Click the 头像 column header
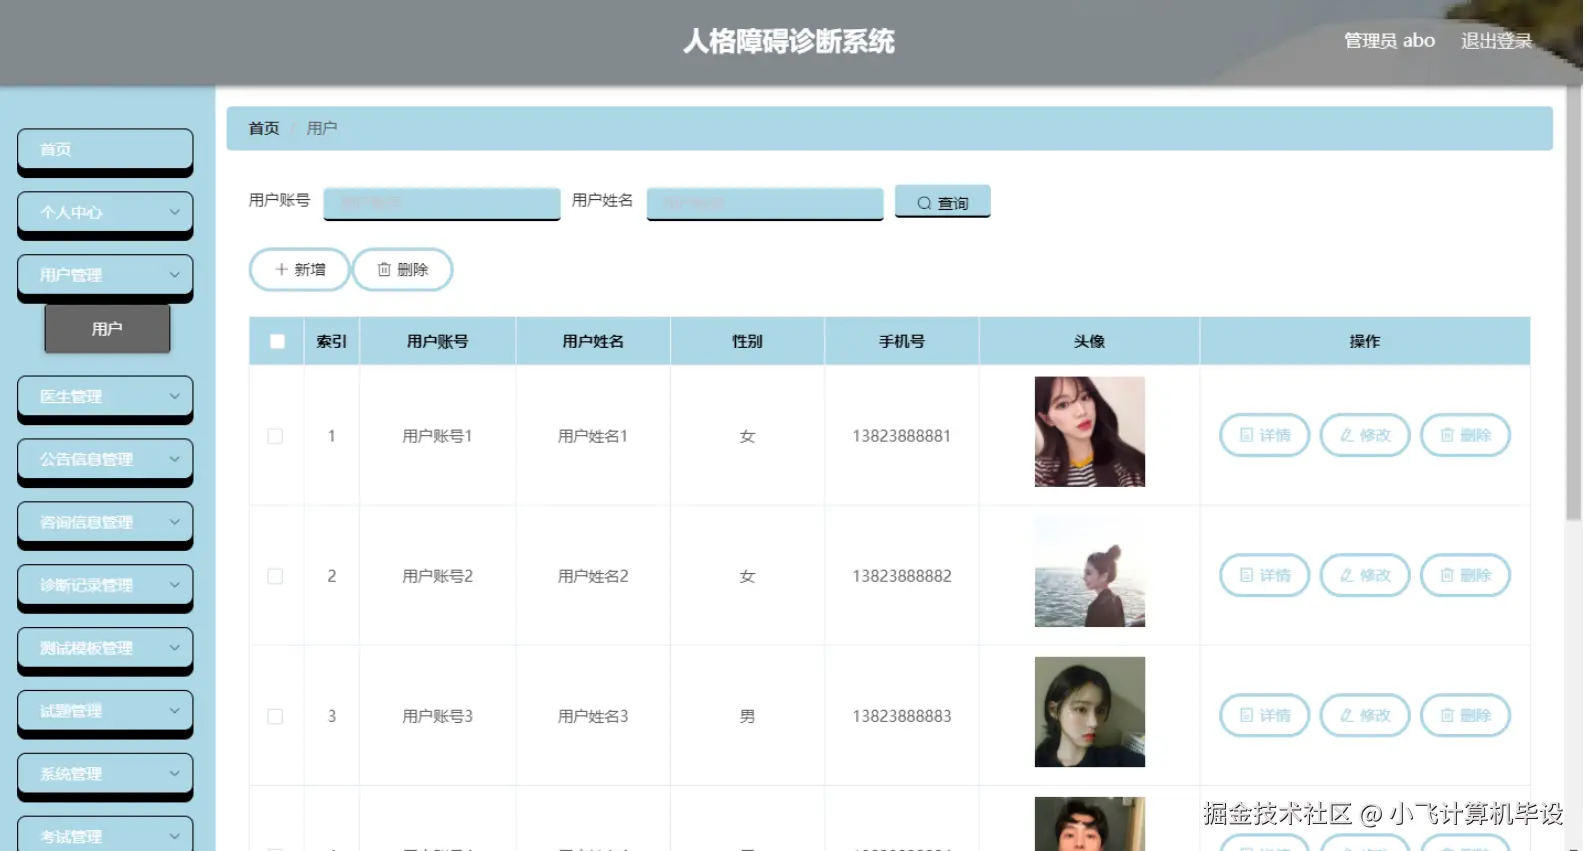 click(x=1089, y=342)
